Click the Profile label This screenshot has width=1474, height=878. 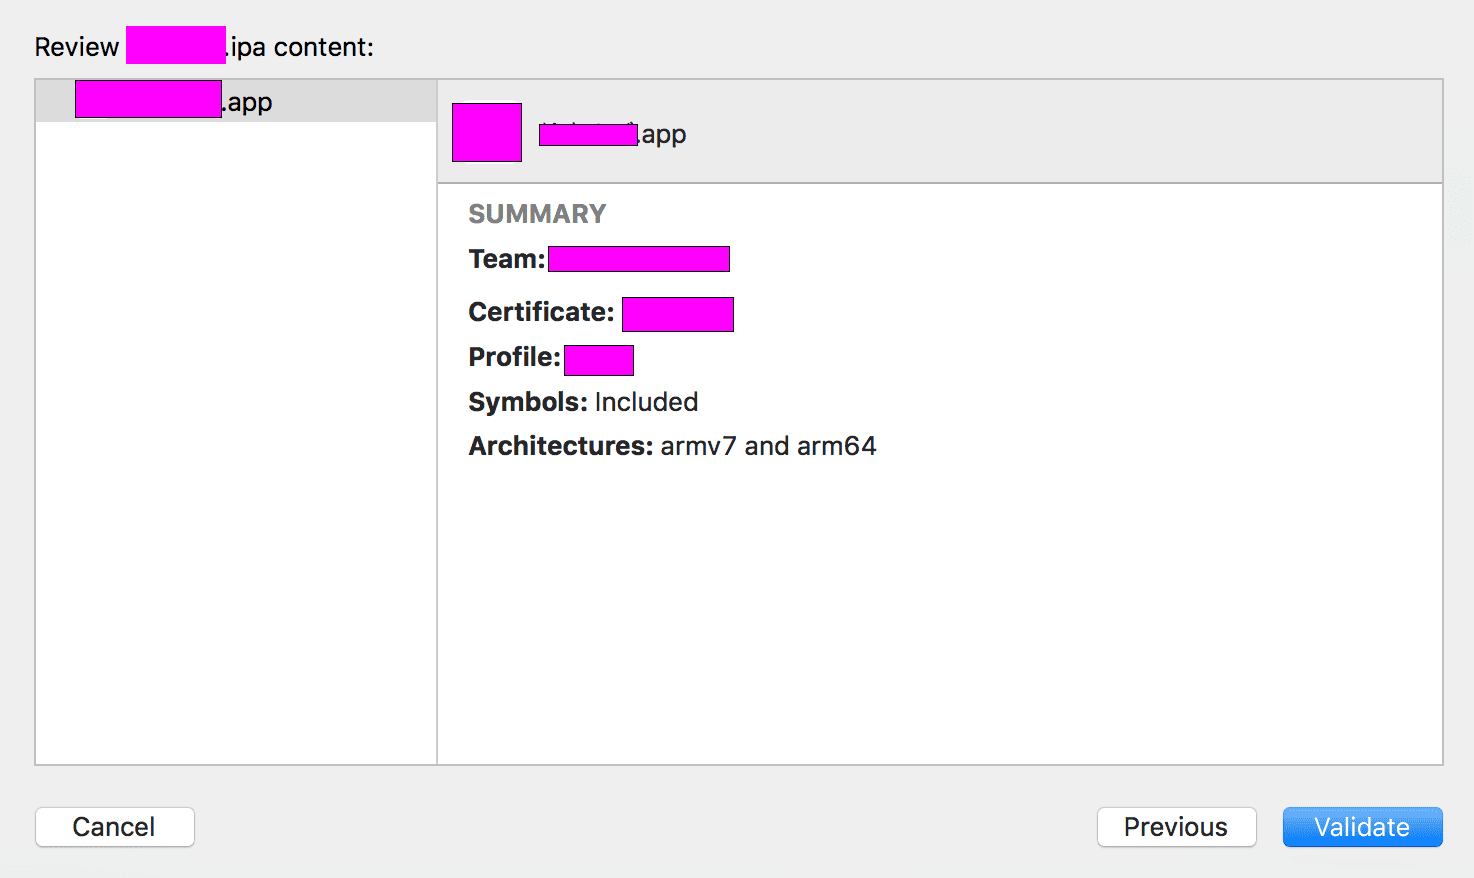[x=514, y=357]
